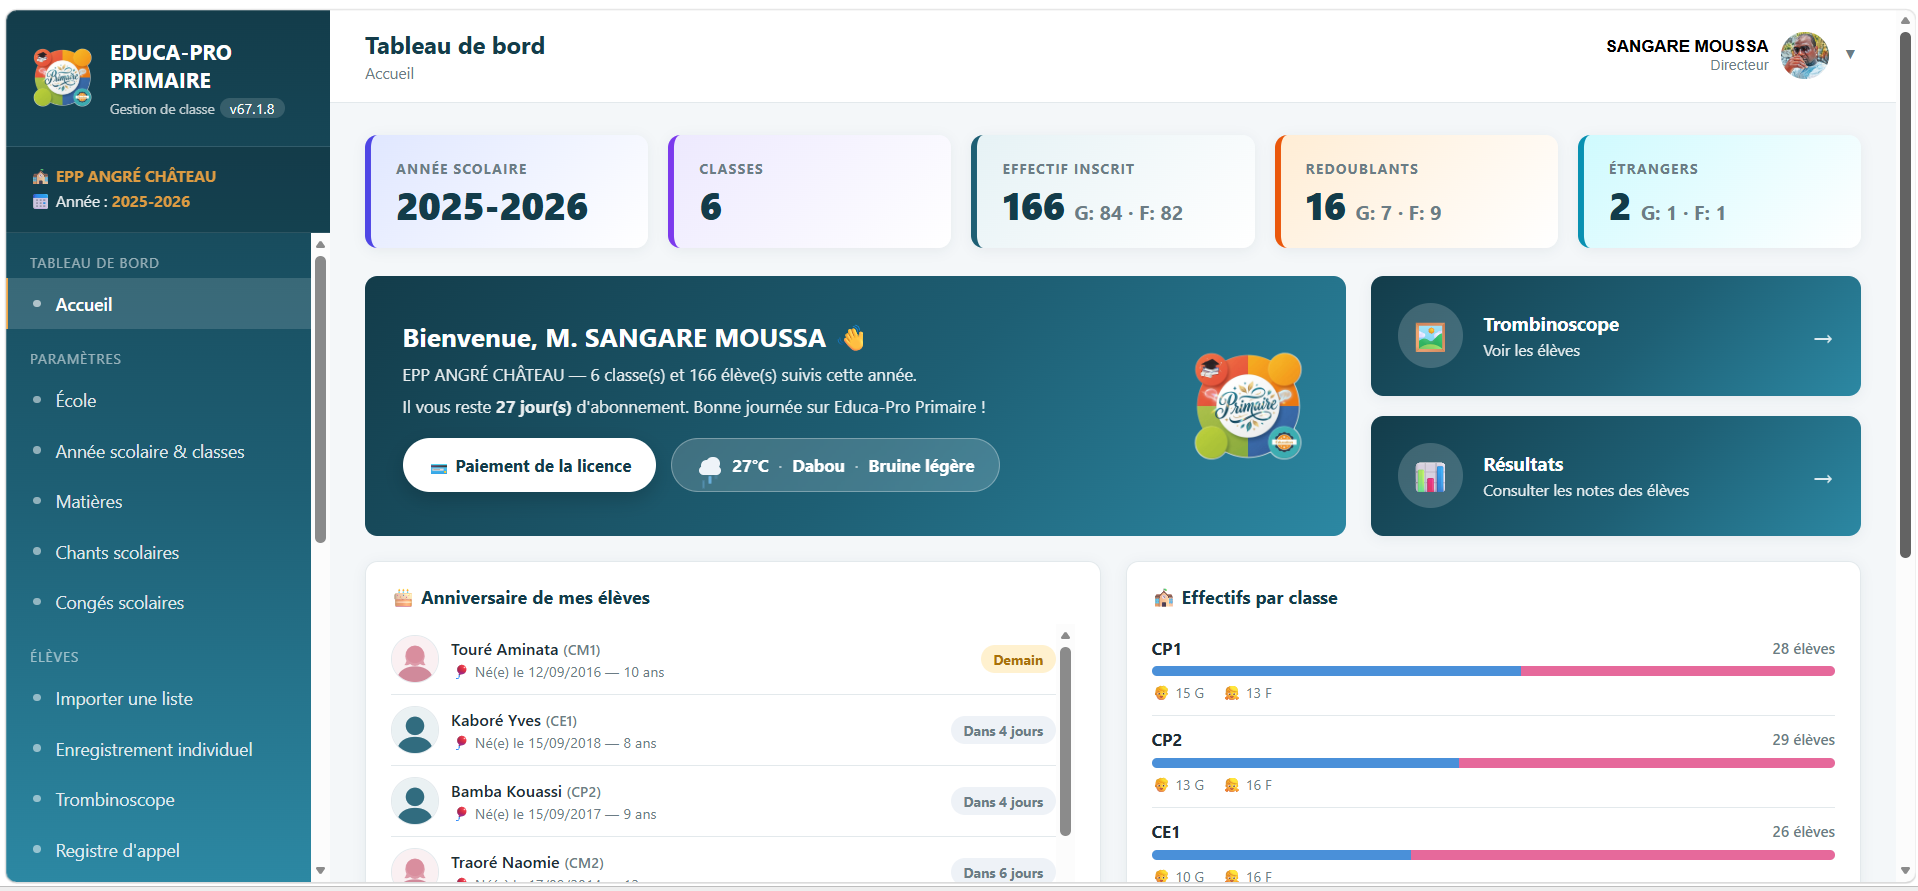Click the arrow on Résultats card
The height and width of the screenshot is (891, 1918).
(x=1823, y=479)
